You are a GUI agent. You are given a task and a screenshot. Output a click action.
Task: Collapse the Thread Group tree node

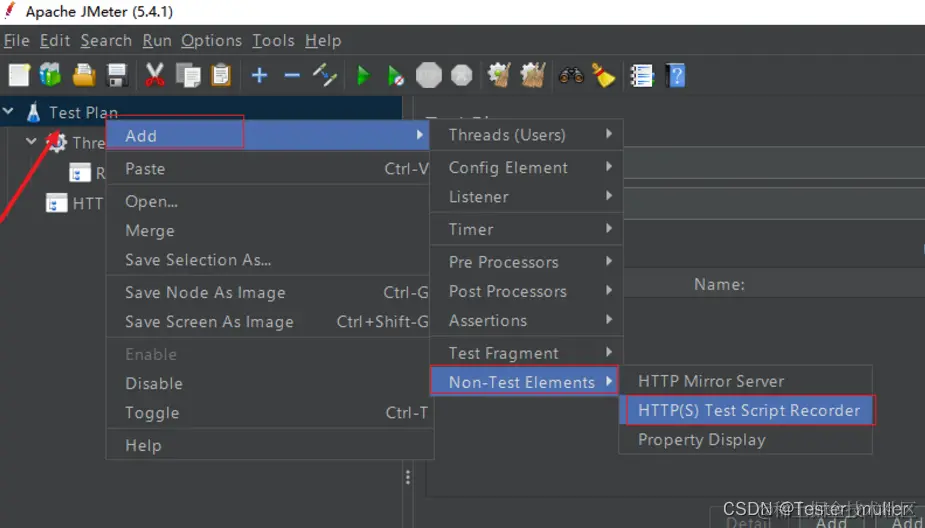point(31,141)
